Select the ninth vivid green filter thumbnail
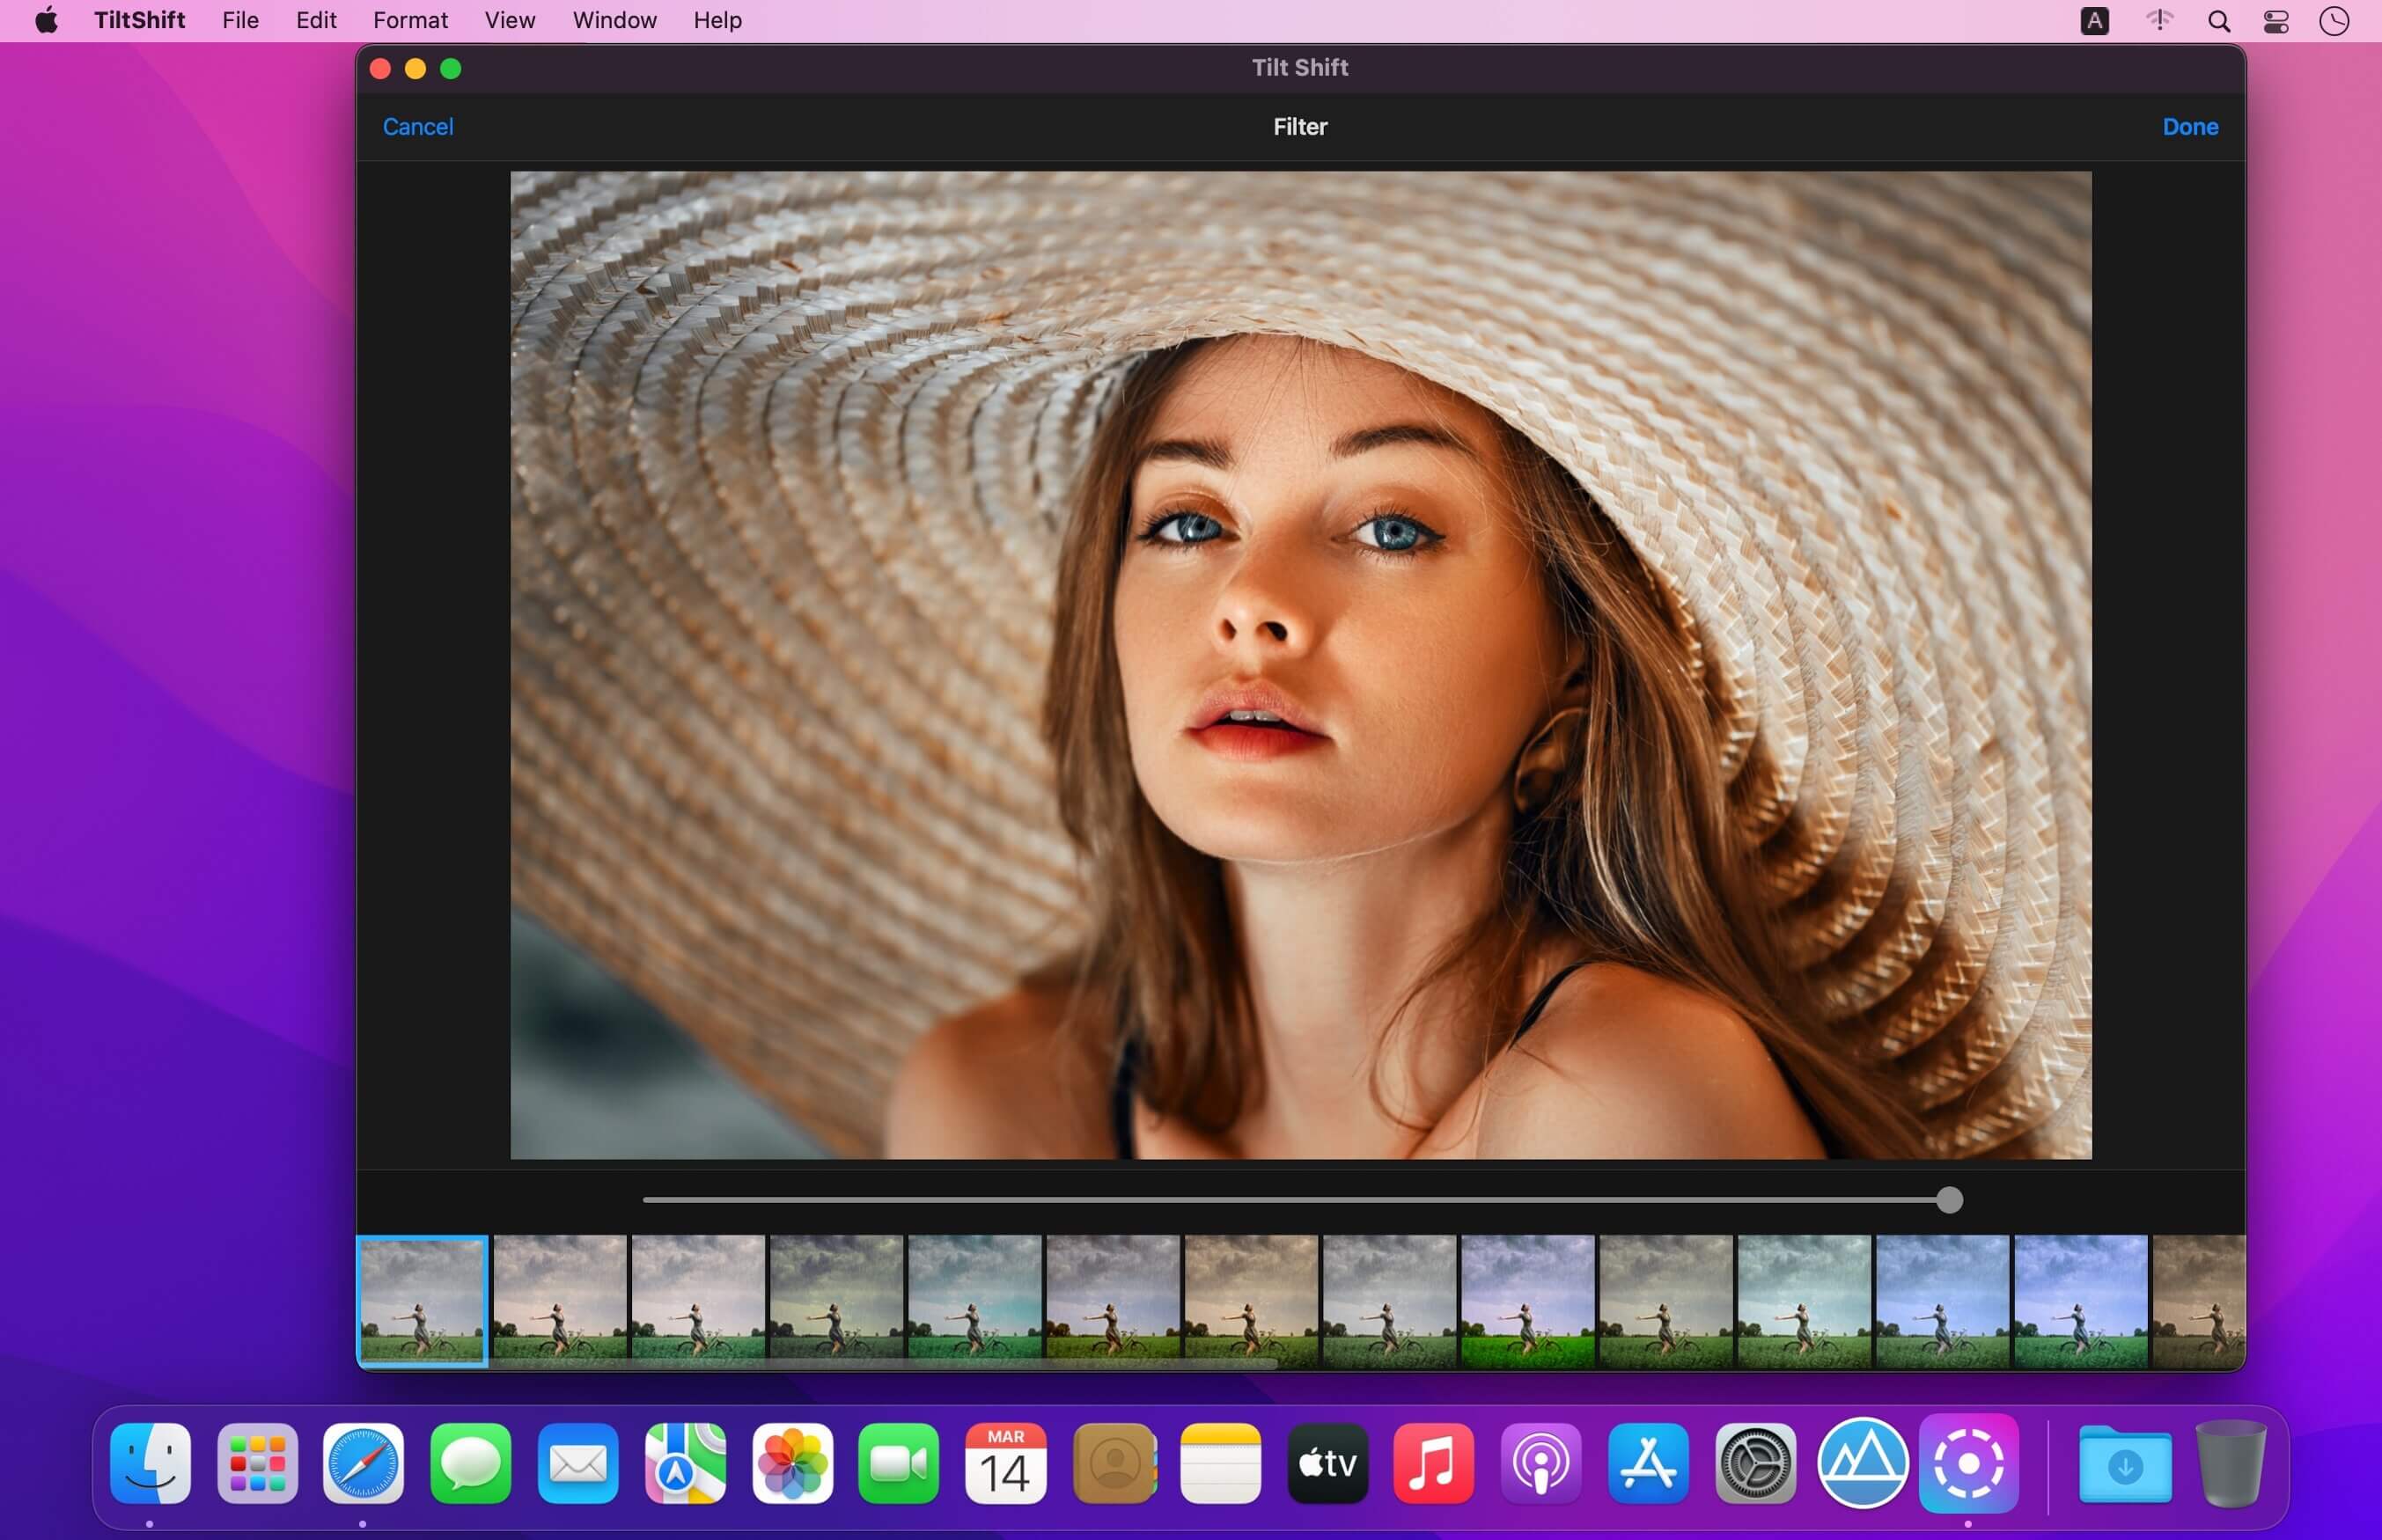Viewport: 2382px width, 1540px height. (1527, 1300)
